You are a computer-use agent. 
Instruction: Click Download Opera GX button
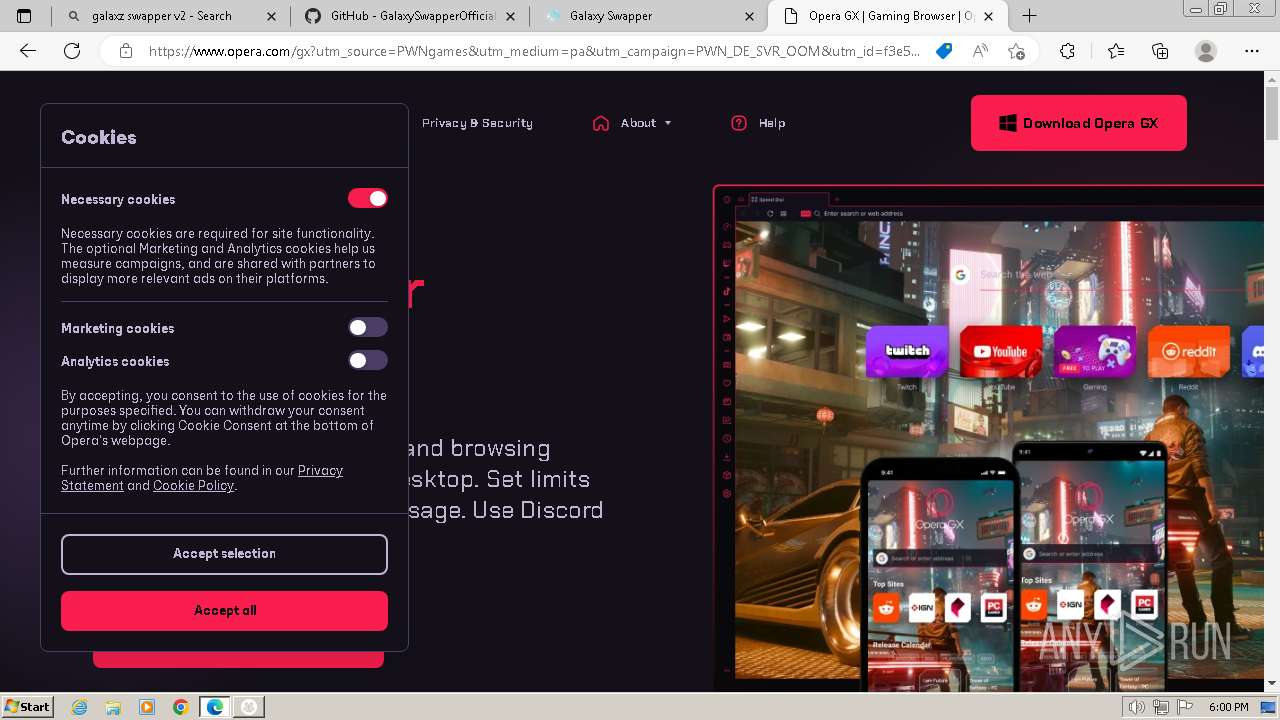click(1079, 123)
